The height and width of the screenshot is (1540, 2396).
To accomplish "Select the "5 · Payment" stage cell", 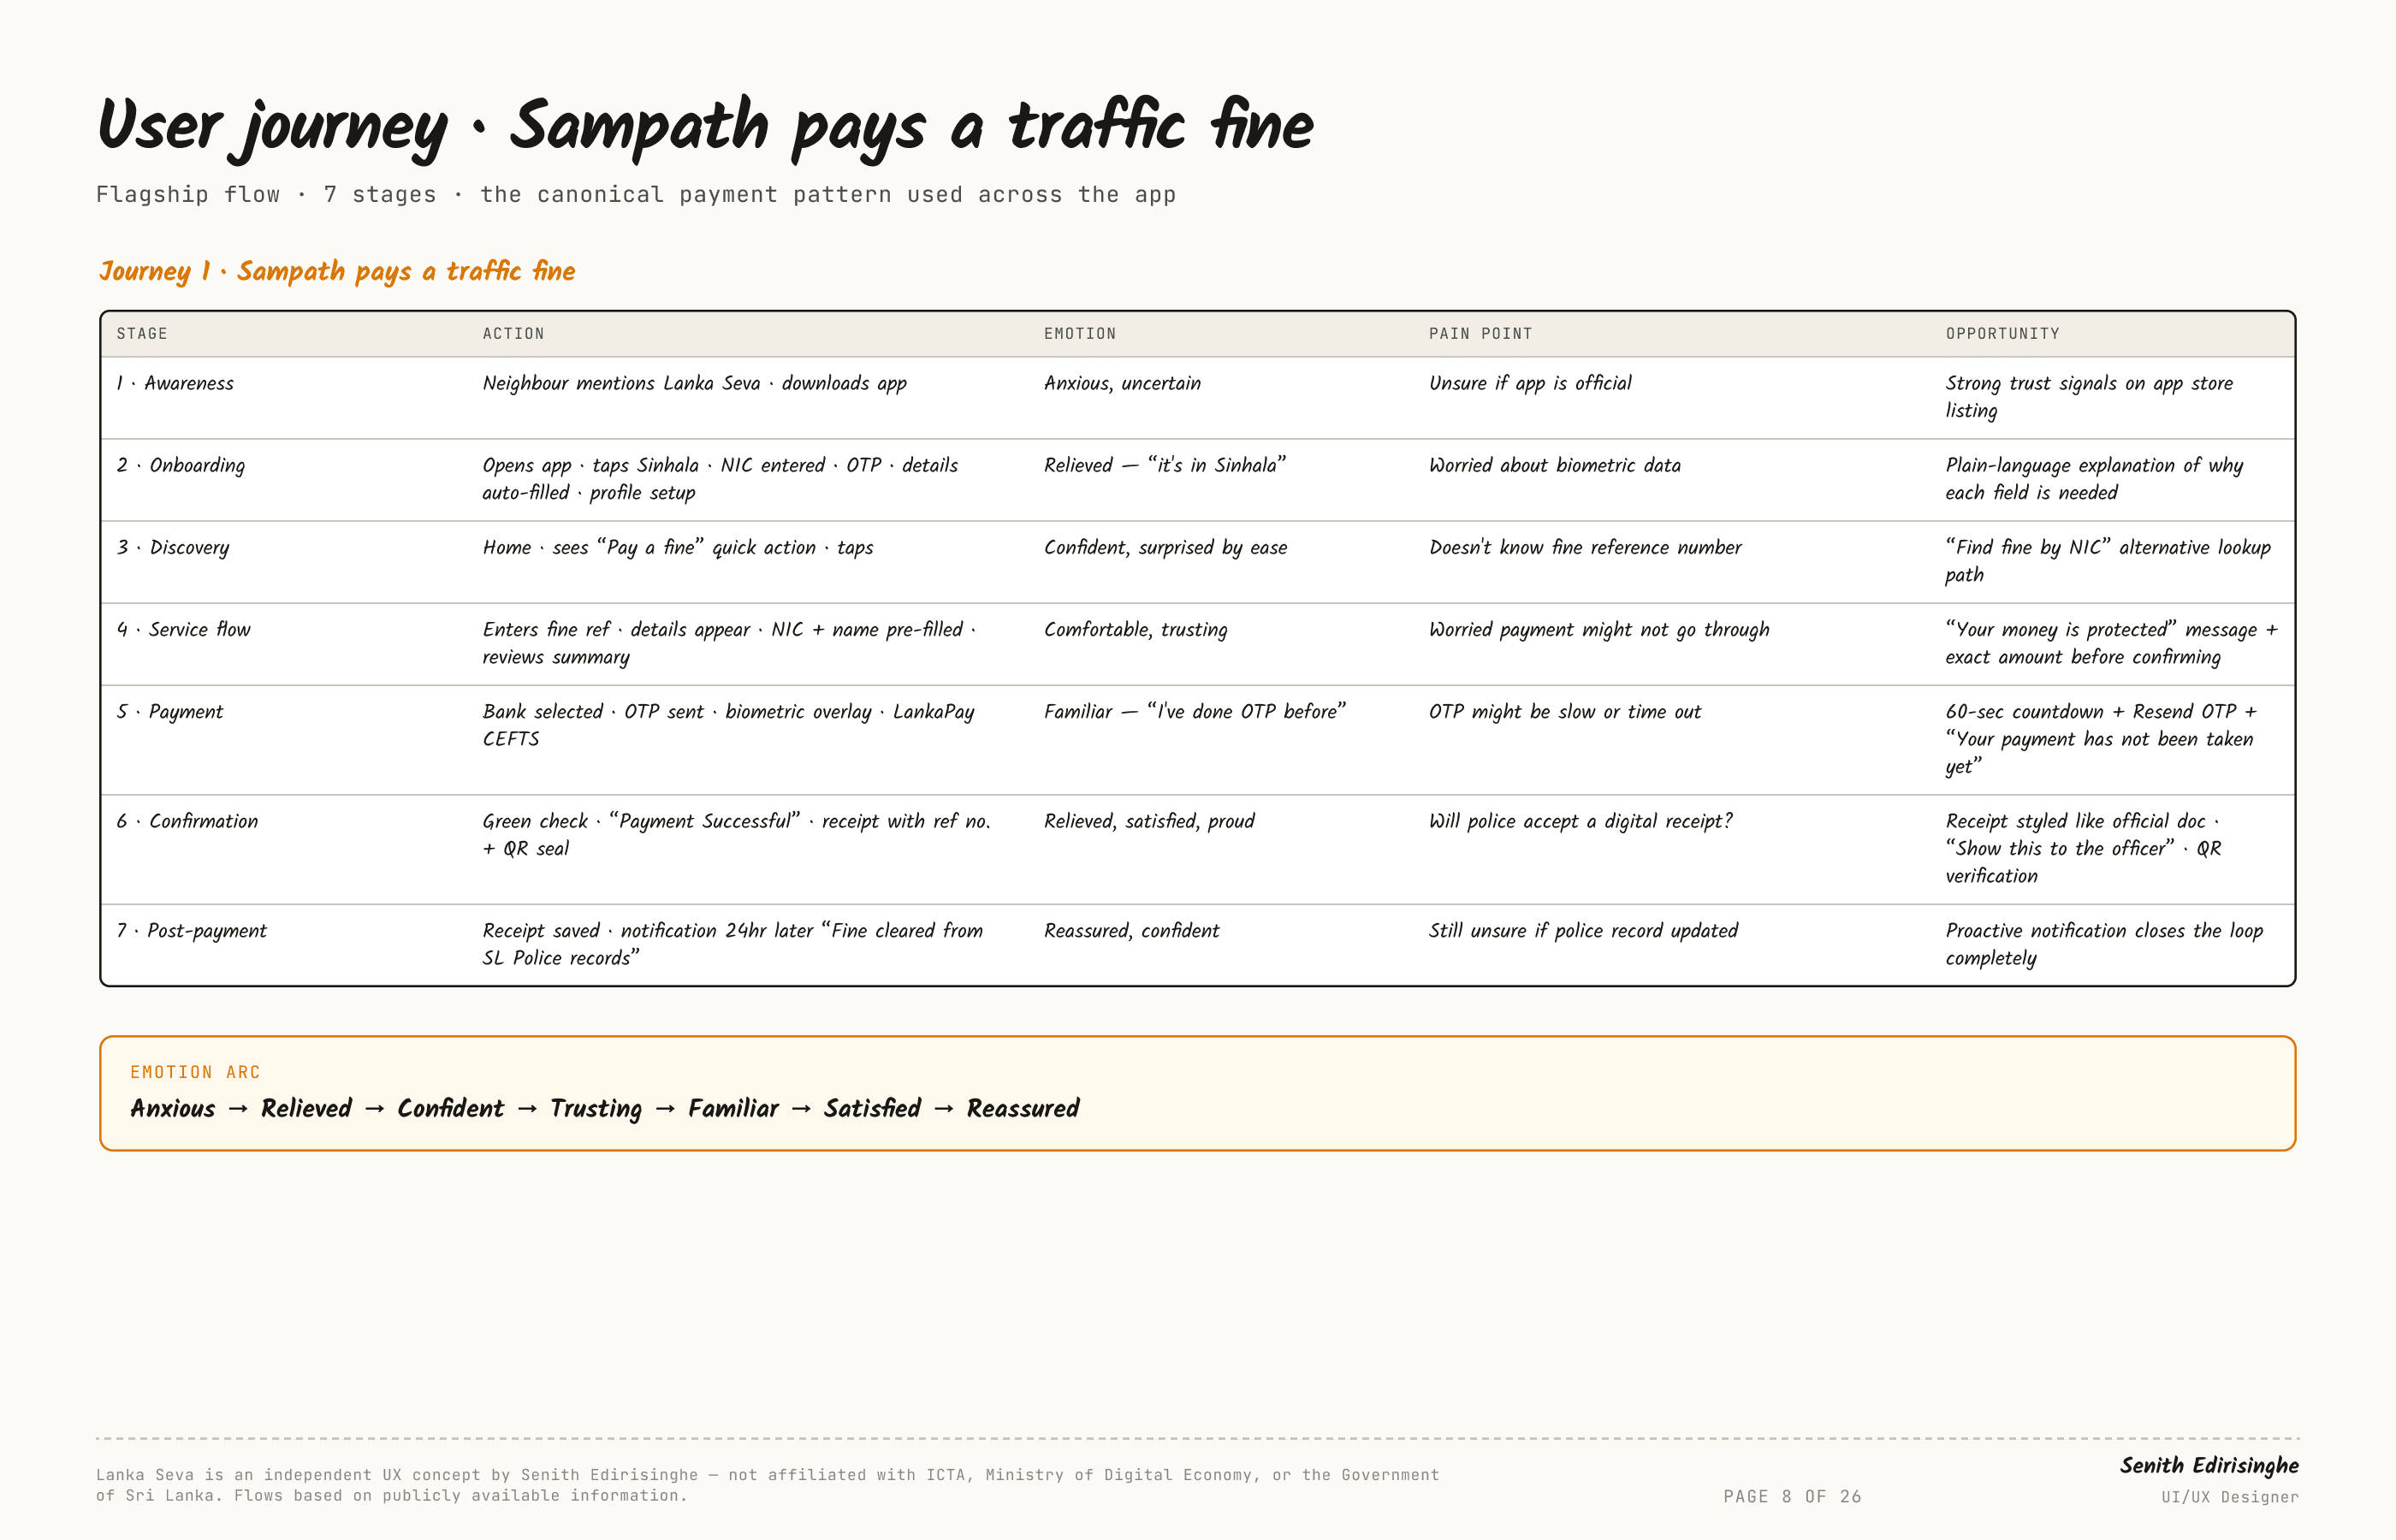I will coord(170,711).
